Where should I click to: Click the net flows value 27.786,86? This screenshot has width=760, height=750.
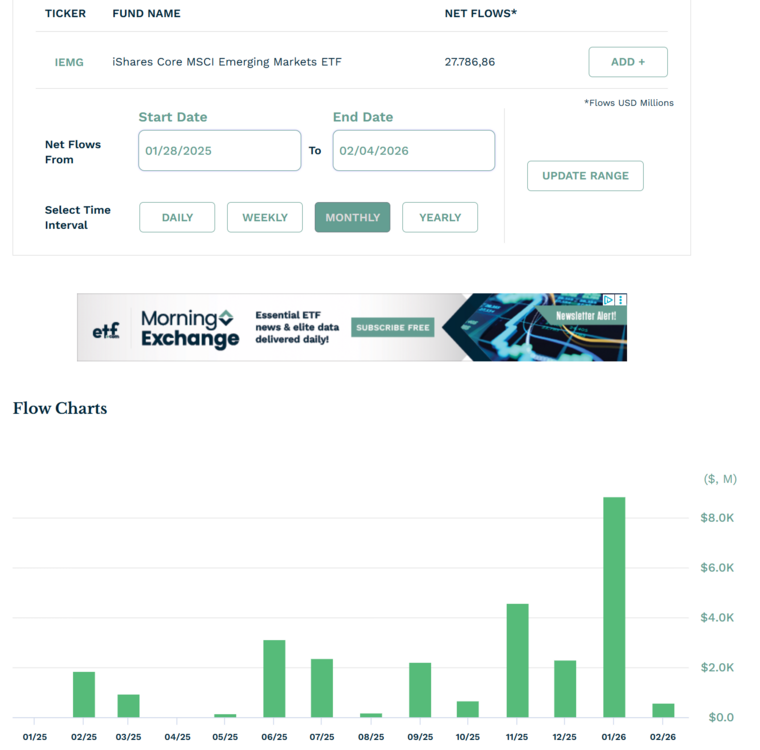[x=470, y=62]
